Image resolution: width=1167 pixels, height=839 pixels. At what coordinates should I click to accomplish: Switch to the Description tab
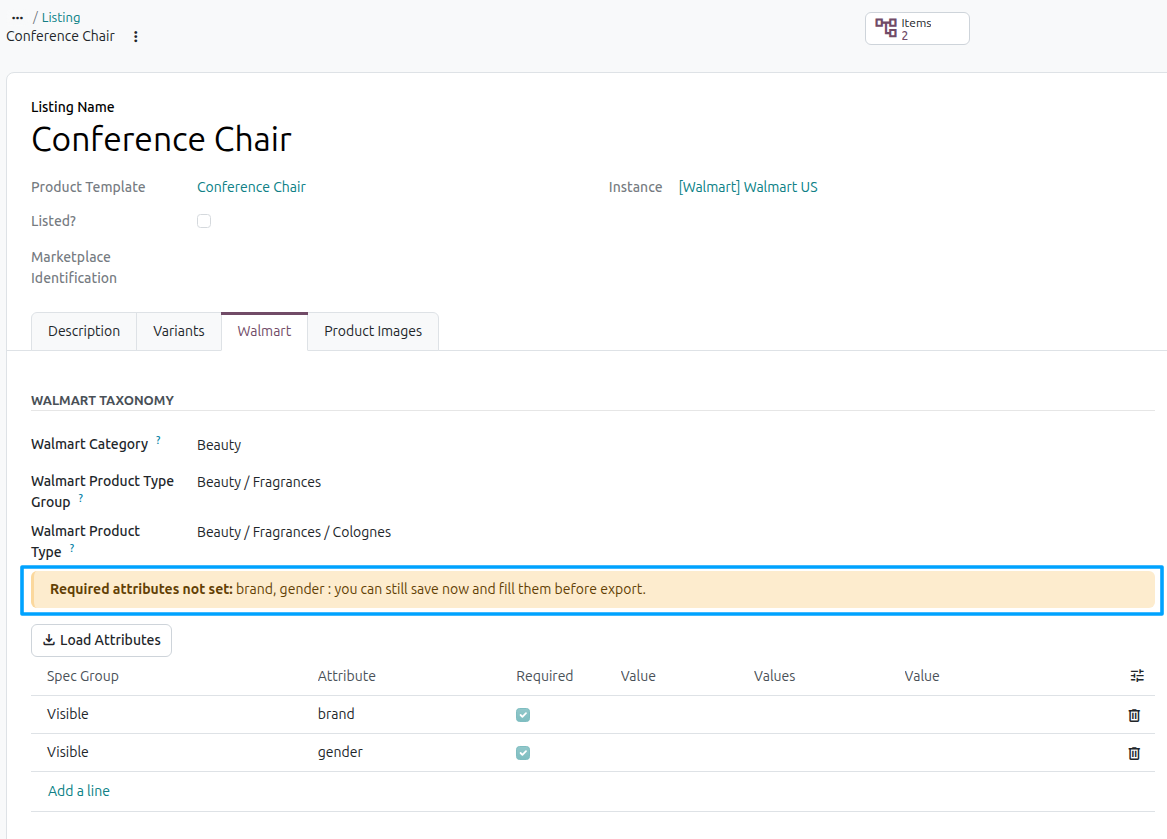[84, 331]
